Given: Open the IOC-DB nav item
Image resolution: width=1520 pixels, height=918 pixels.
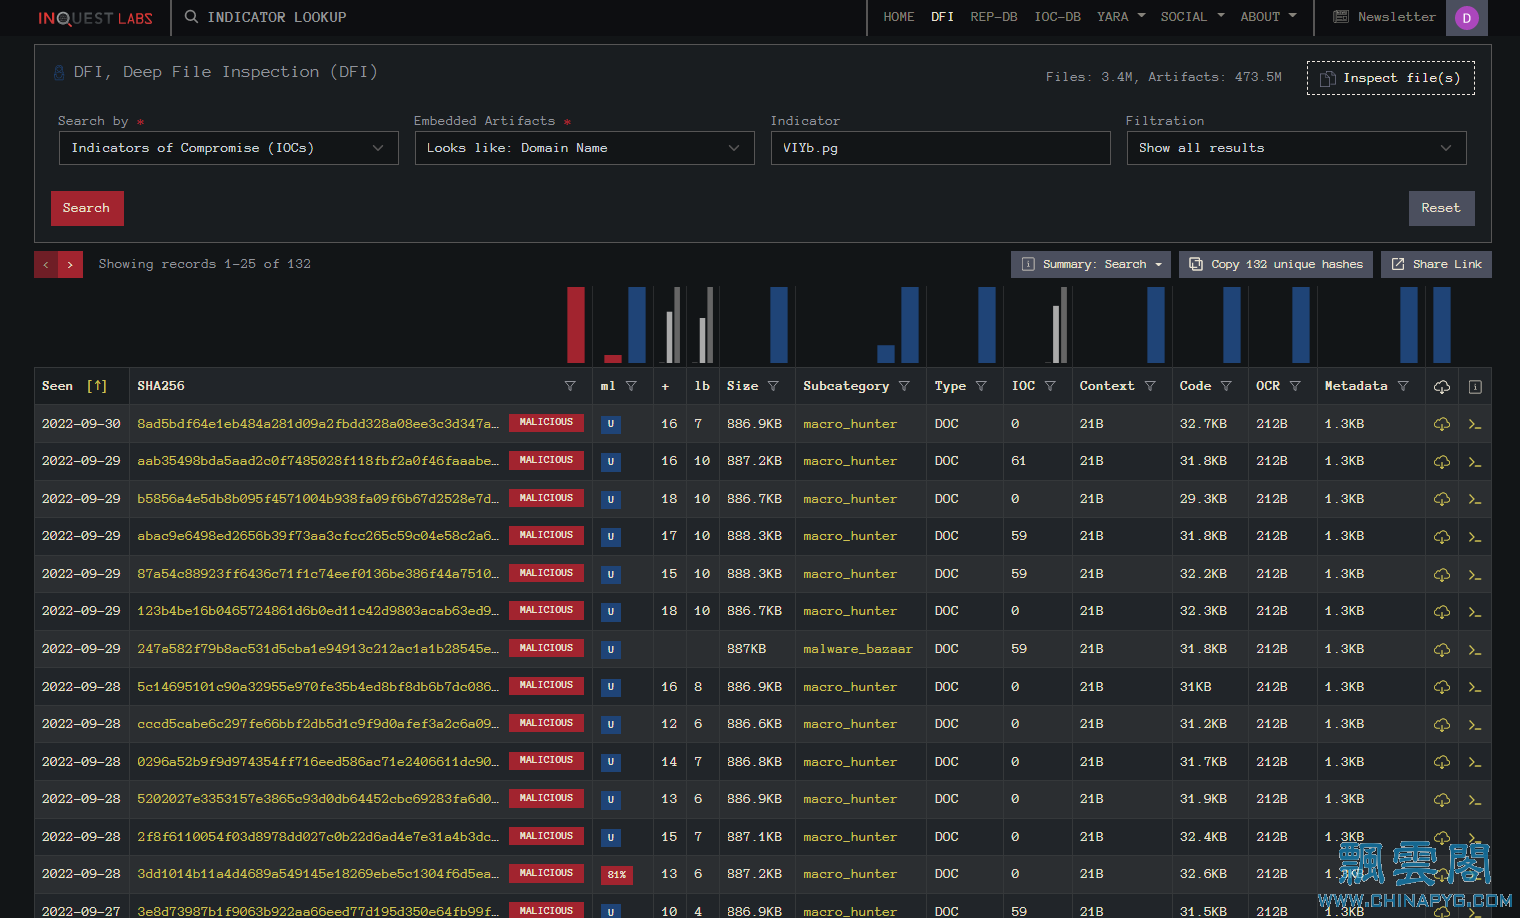Looking at the screenshot, I should tap(1057, 17).
